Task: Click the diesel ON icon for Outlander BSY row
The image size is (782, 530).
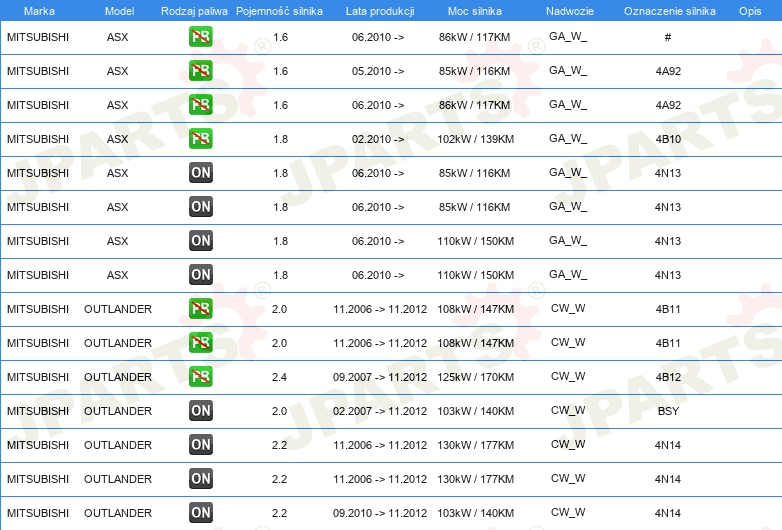Action: (200, 410)
